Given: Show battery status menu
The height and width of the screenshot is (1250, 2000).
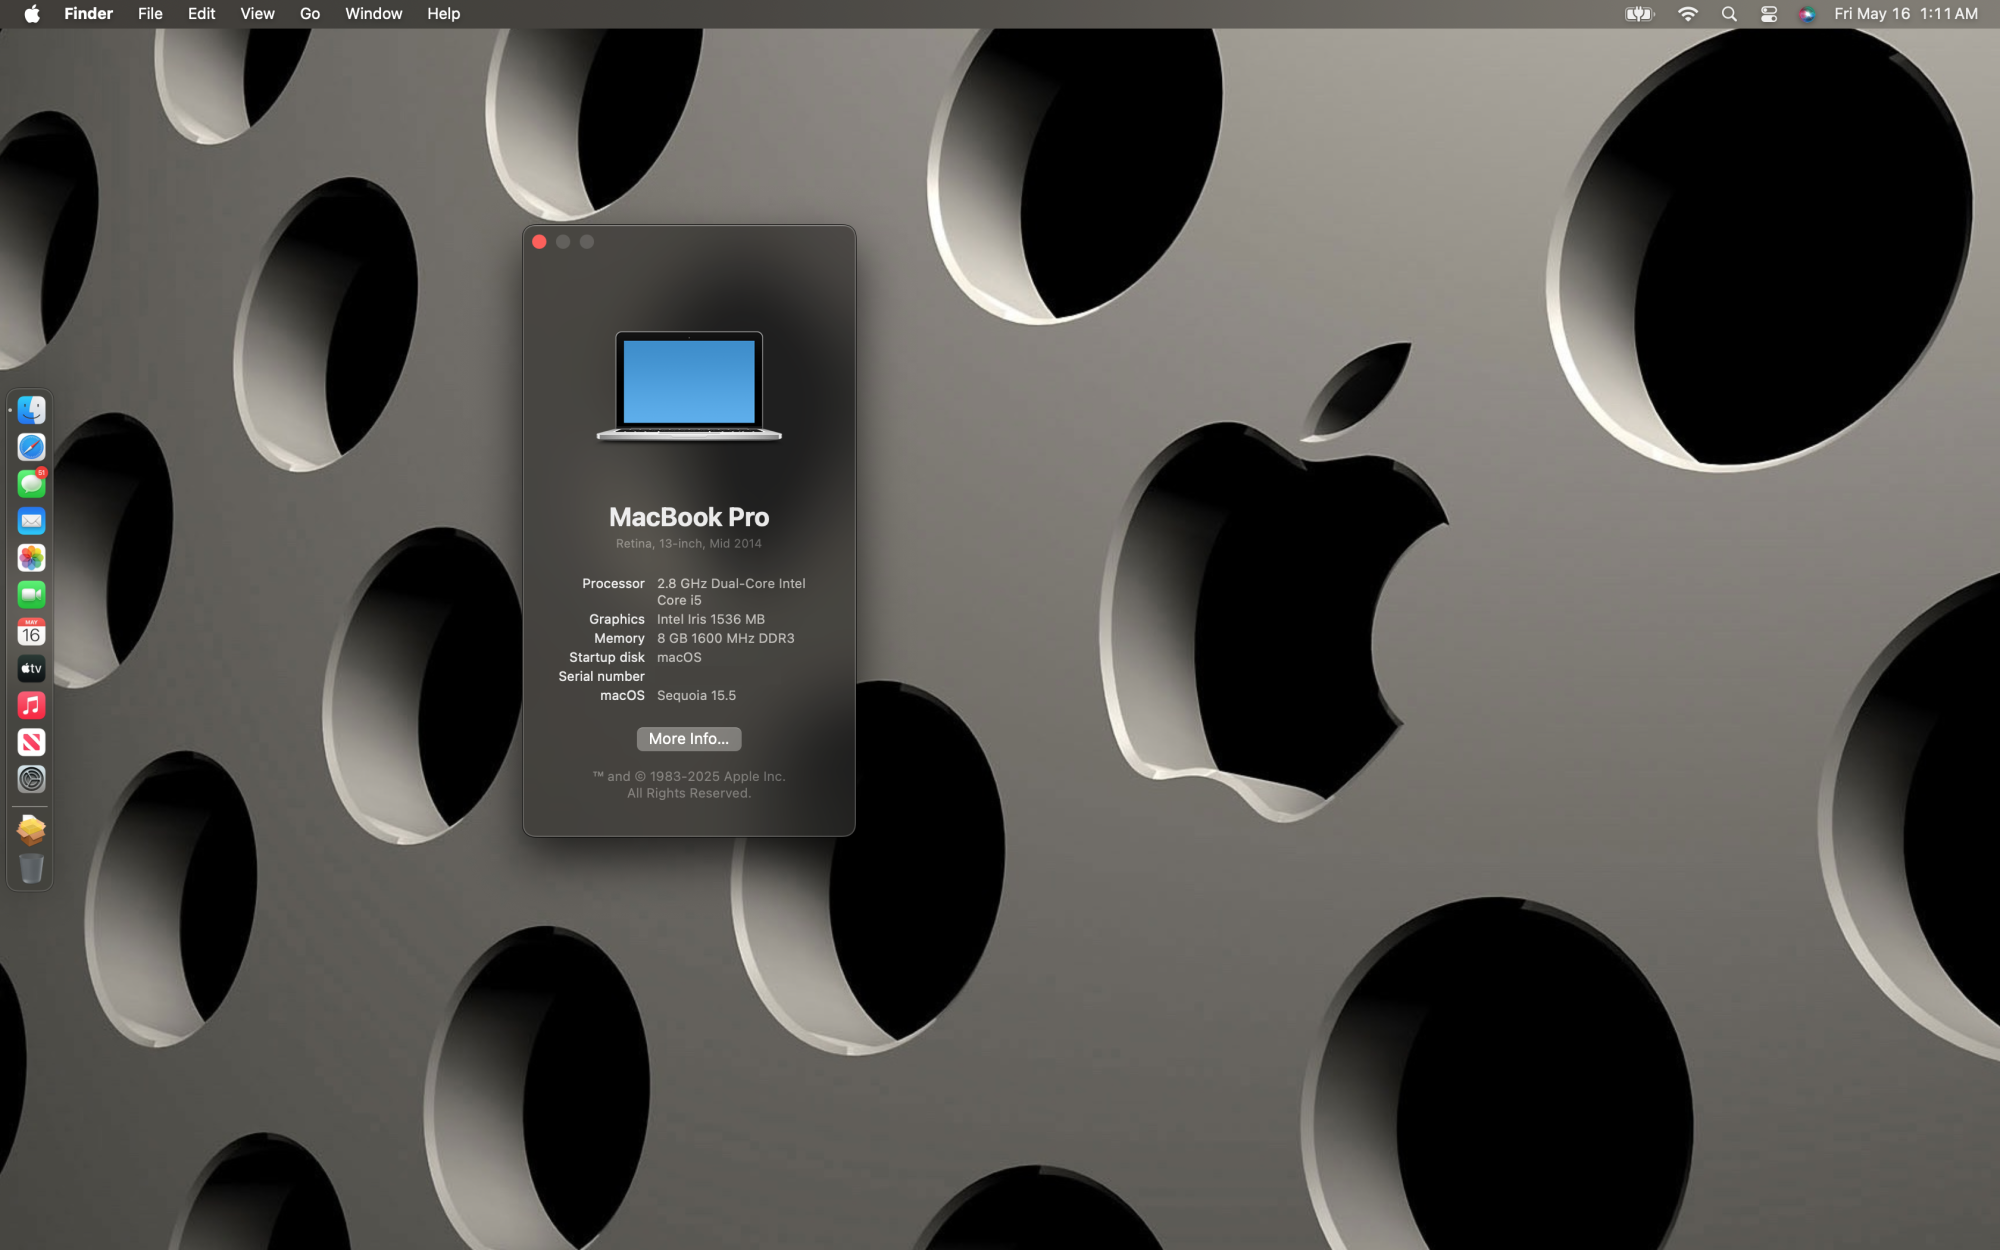Looking at the screenshot, I should tap(1639, 14).
